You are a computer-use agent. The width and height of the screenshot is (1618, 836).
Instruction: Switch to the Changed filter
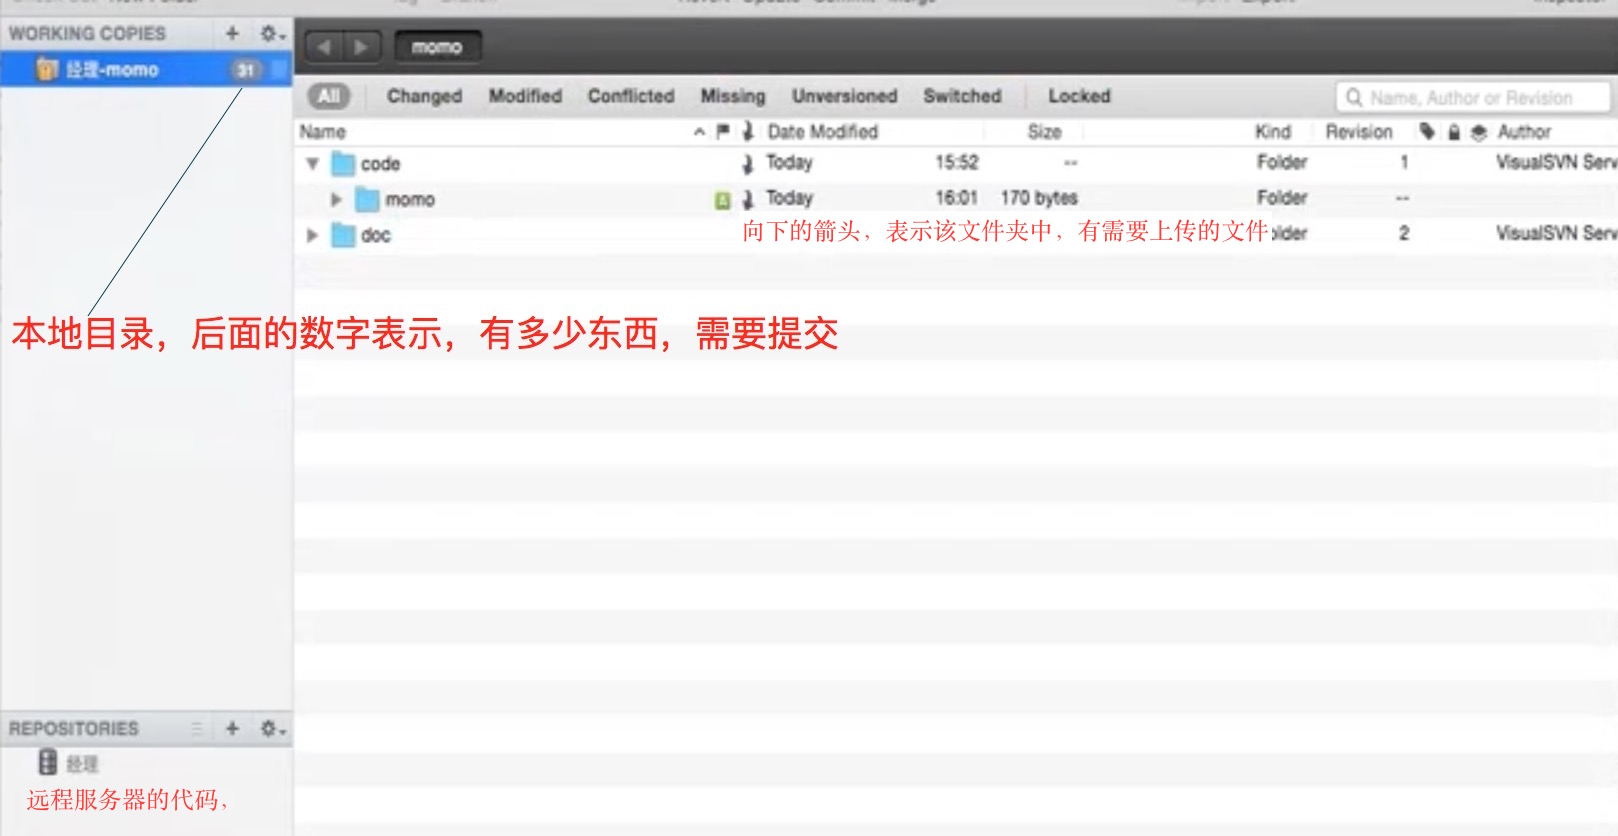click(x=424, y=96)
